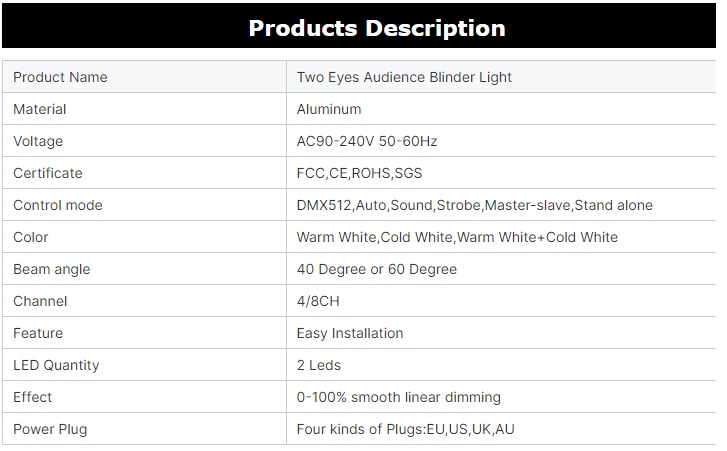The image size is (727, 451).
Task: Click the Two Eyes Audience Blinder Light text
Action: click(404, 77)
